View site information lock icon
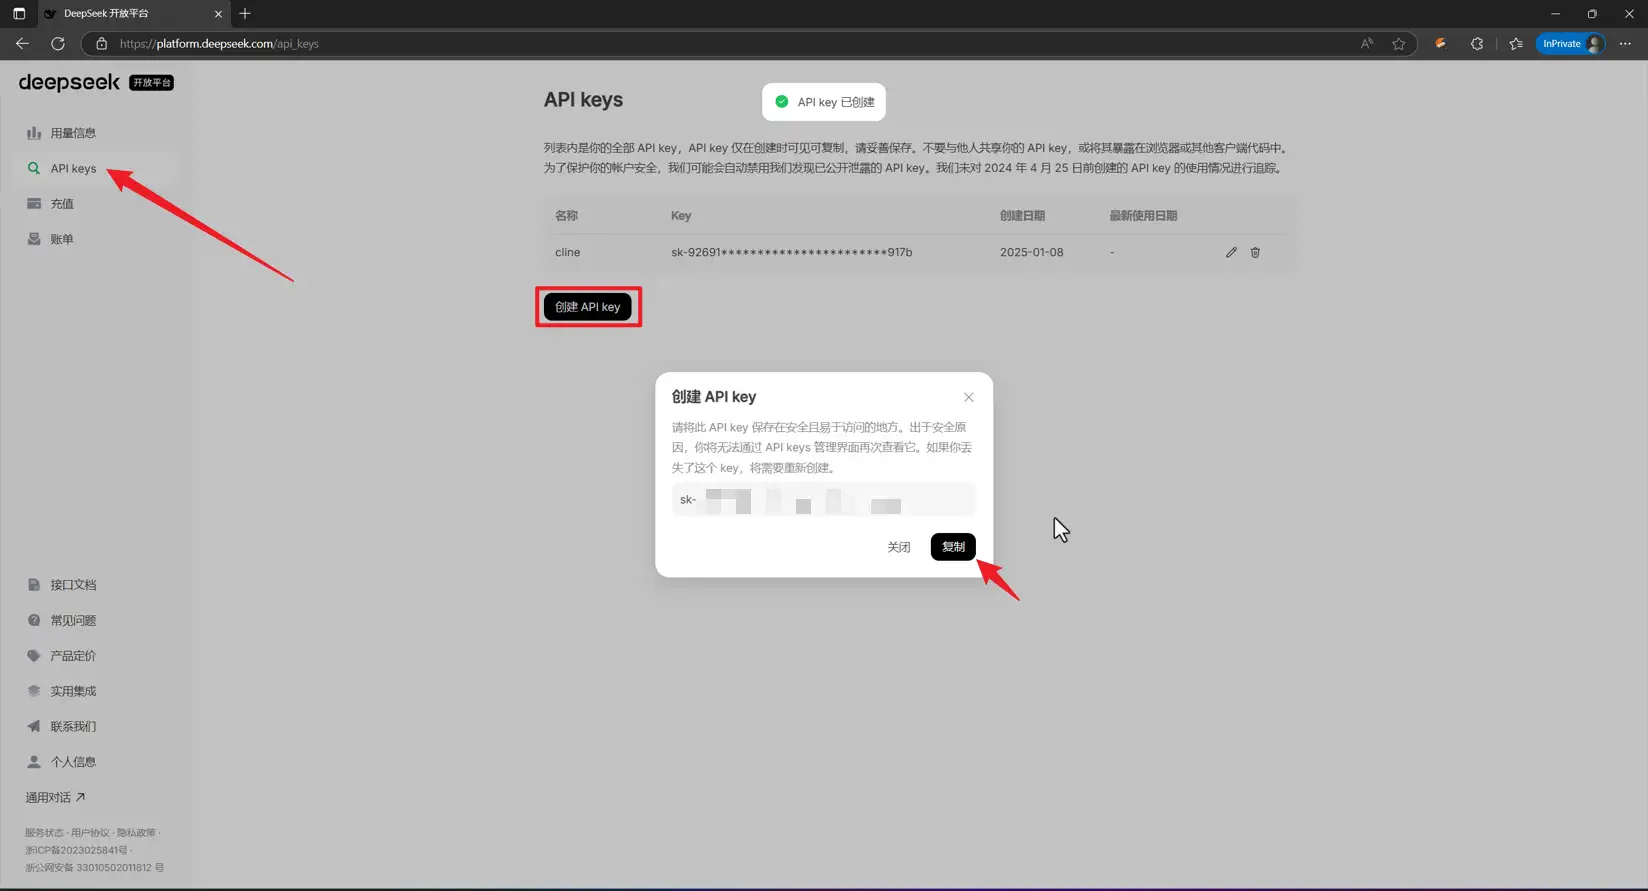1648x891 pixels. 101,44
